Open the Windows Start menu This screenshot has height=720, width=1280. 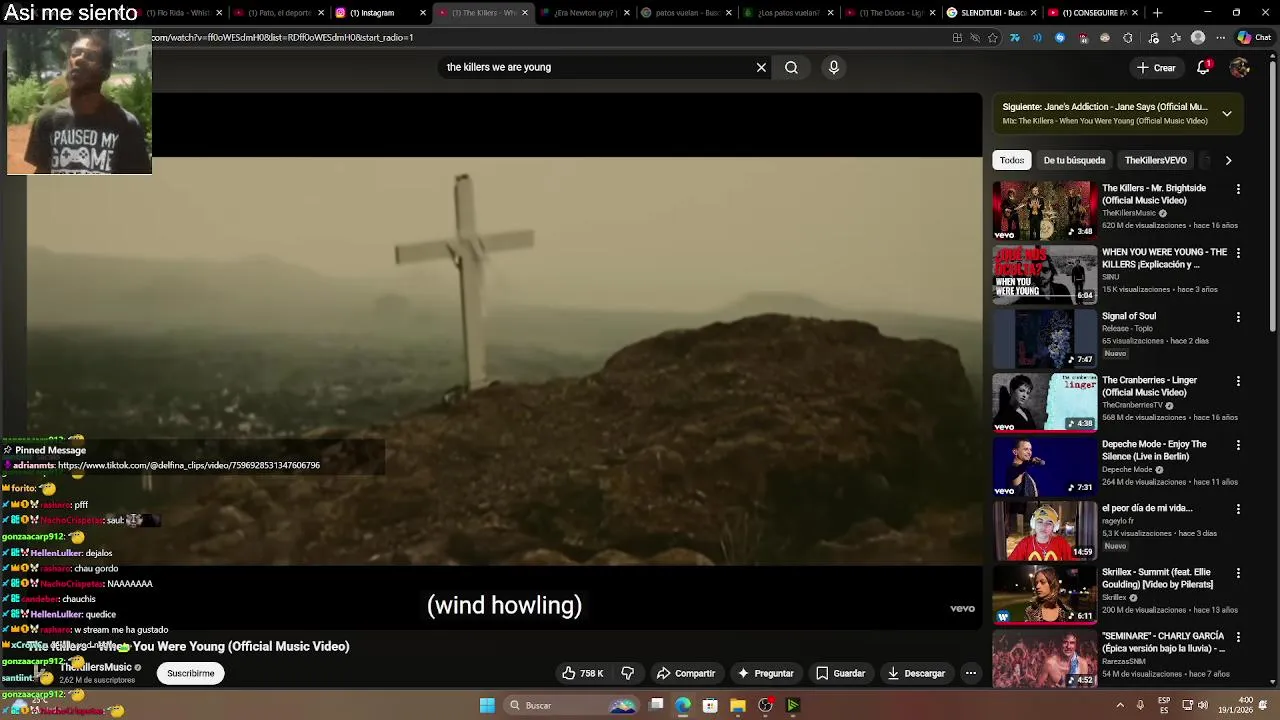pos(487,705)
